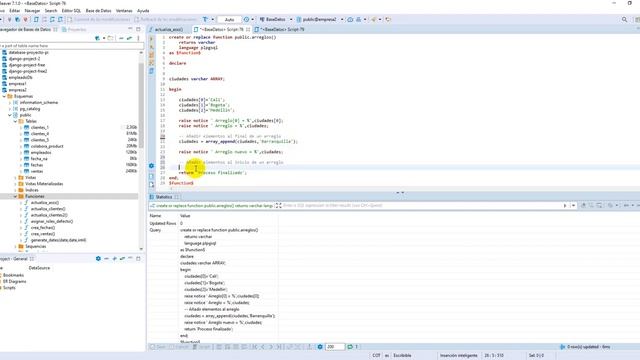Click the Rollback button in toolbar
The image size is (640, 360).
[166, 19]
